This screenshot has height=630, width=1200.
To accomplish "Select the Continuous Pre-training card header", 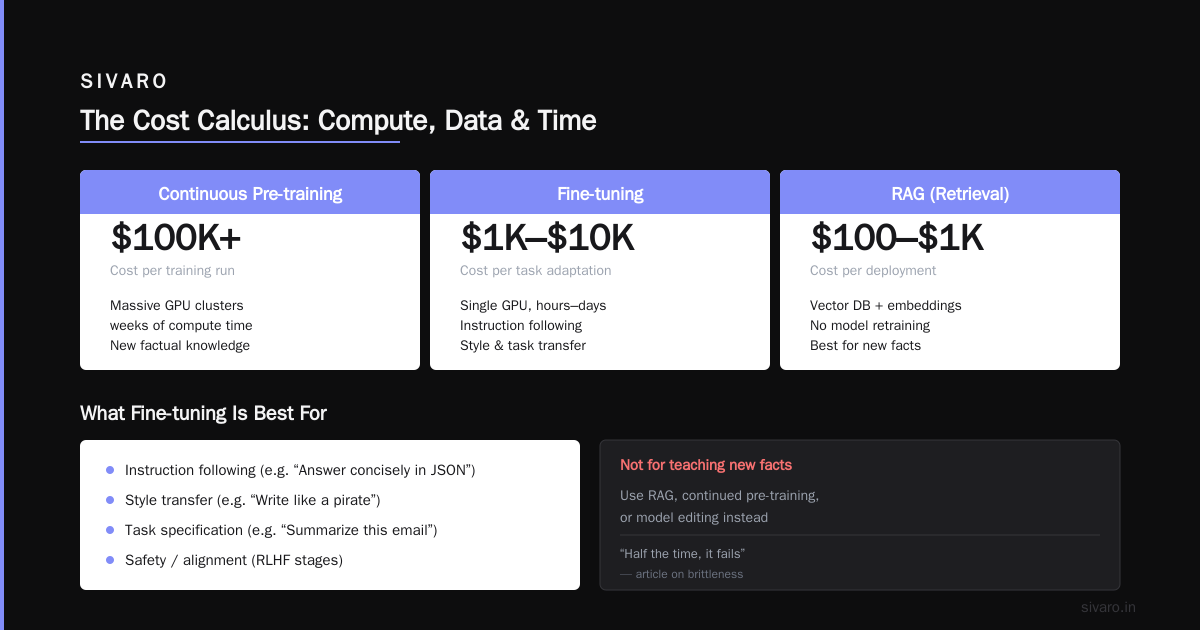I will [250, 193].
